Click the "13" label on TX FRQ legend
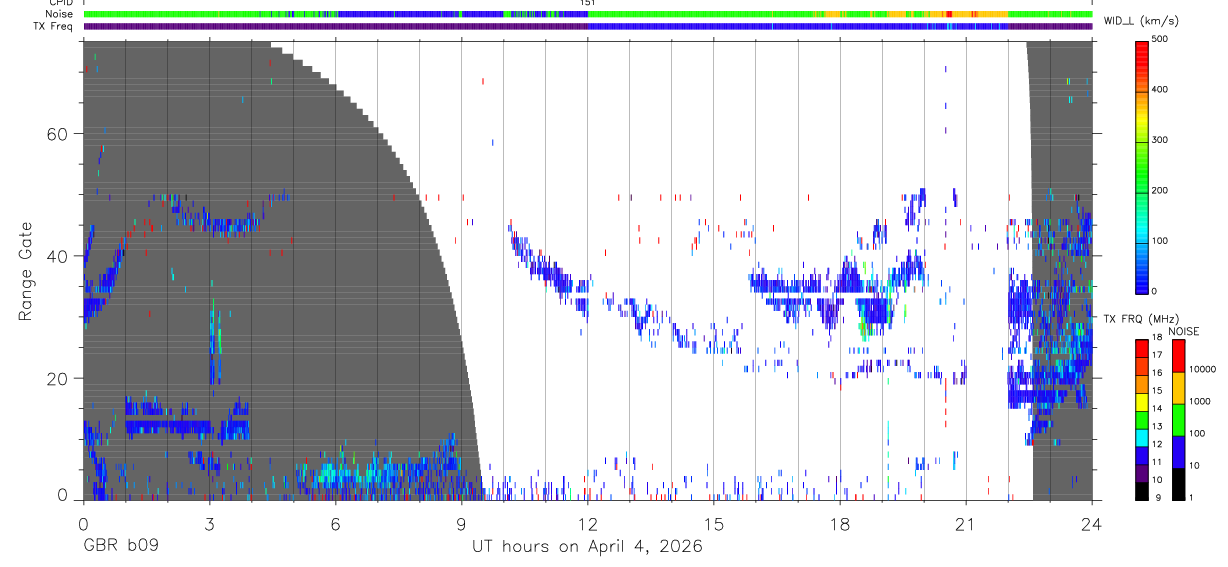This screenshot has height=567, width=1228. (1158, 427)
